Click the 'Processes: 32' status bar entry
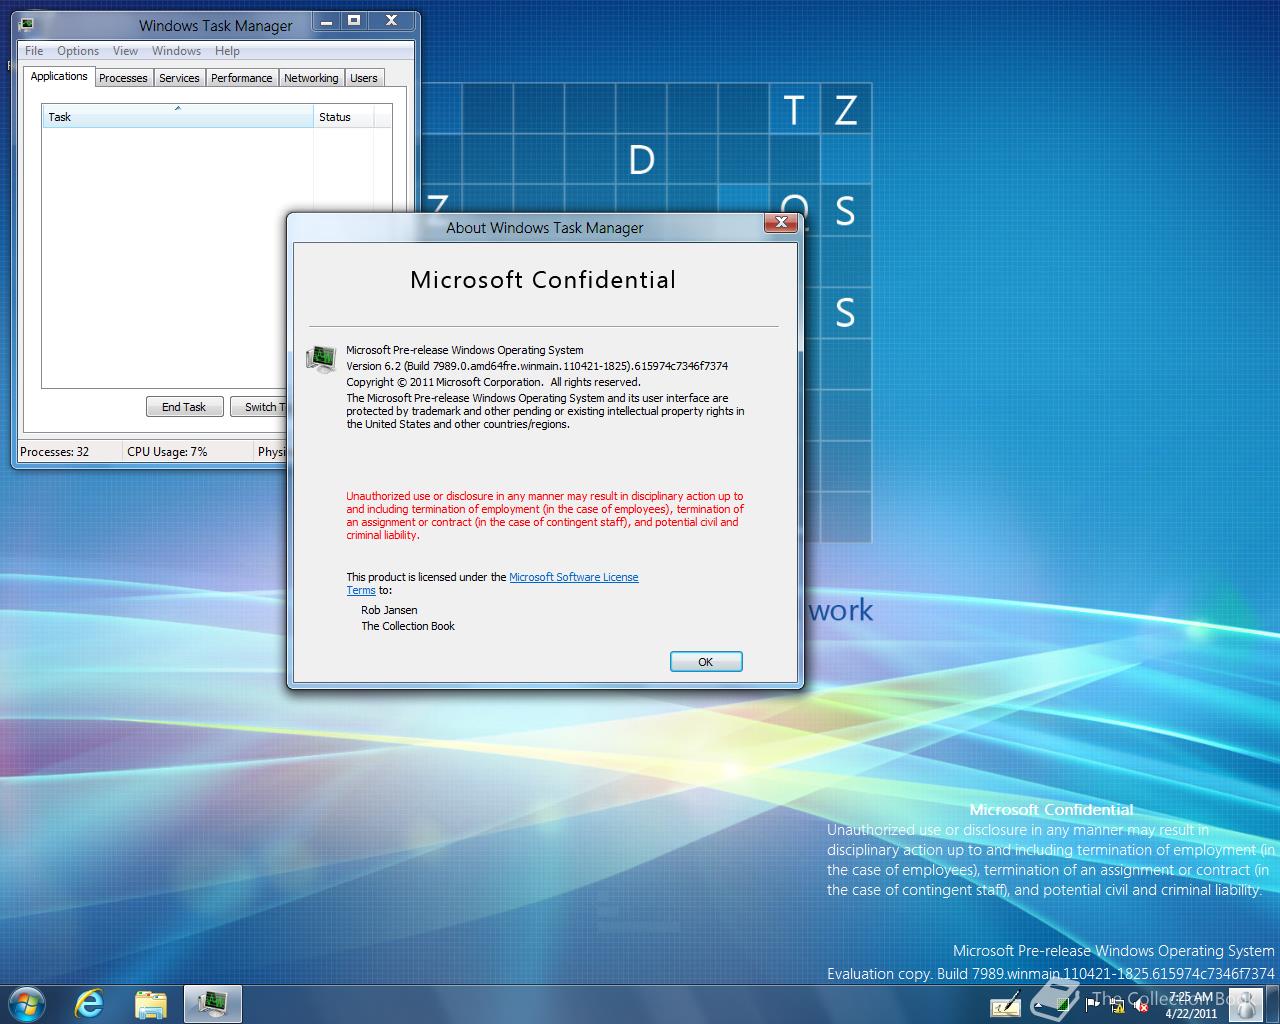The width and height of the screenshot is (1280, 1024). [55, 452]
